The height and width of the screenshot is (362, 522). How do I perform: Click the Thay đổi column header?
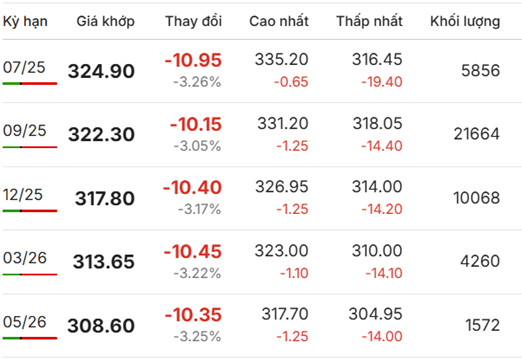coord(193,21)
